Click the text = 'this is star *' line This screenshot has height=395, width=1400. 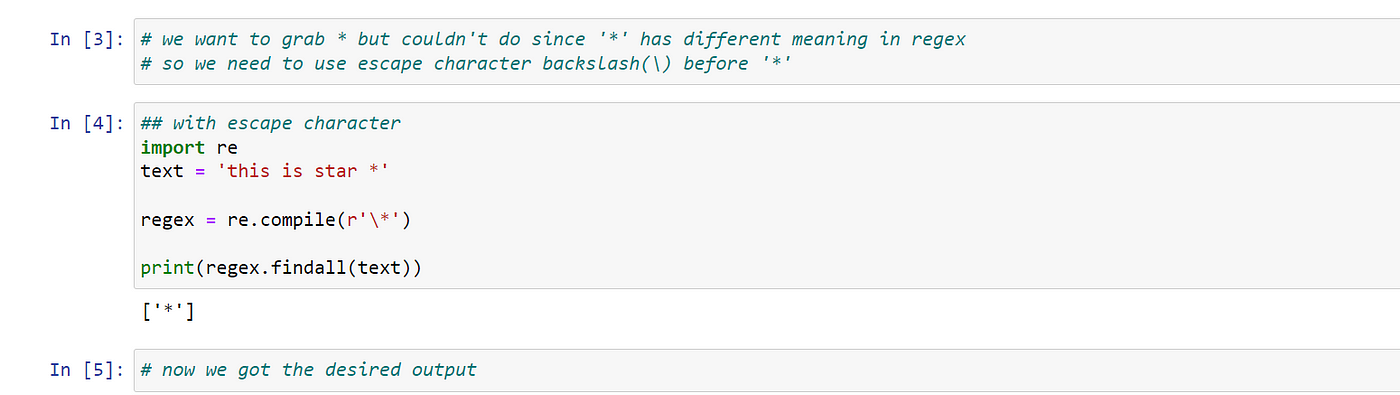(x=265, y=171)
